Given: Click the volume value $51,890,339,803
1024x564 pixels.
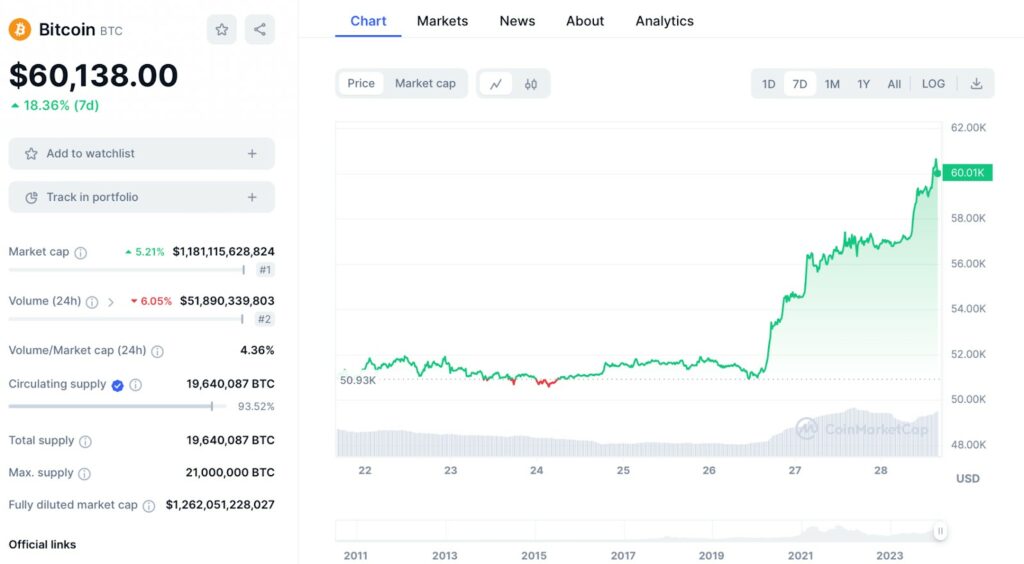Looking at the screenshot, I should point(227,301).
